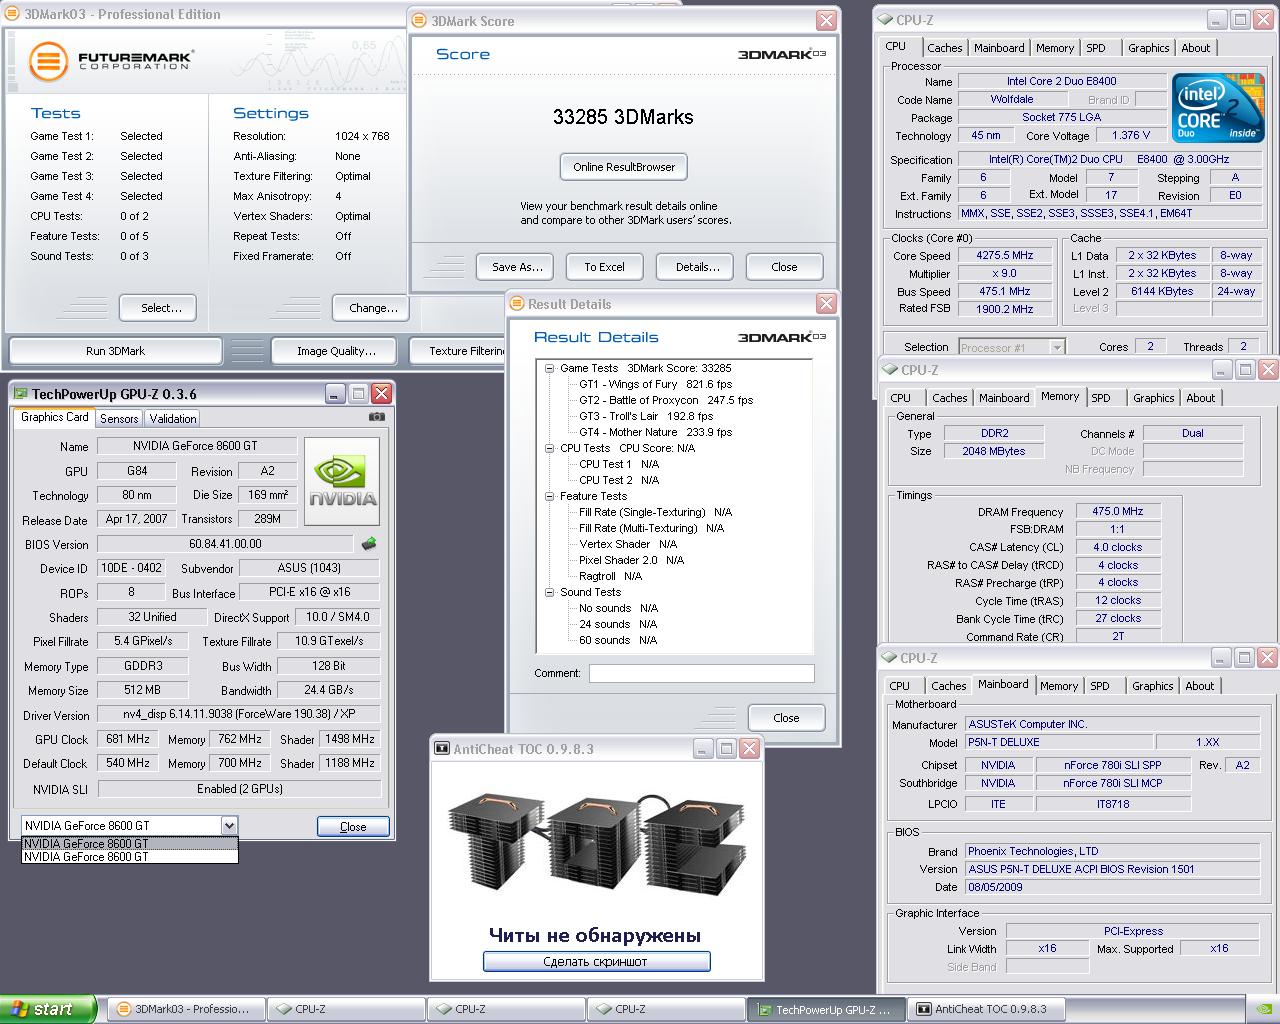Select the AntiCheat TOC taskbar button
This screenshot has height=1024, width=1280.
coord(986,1009)
